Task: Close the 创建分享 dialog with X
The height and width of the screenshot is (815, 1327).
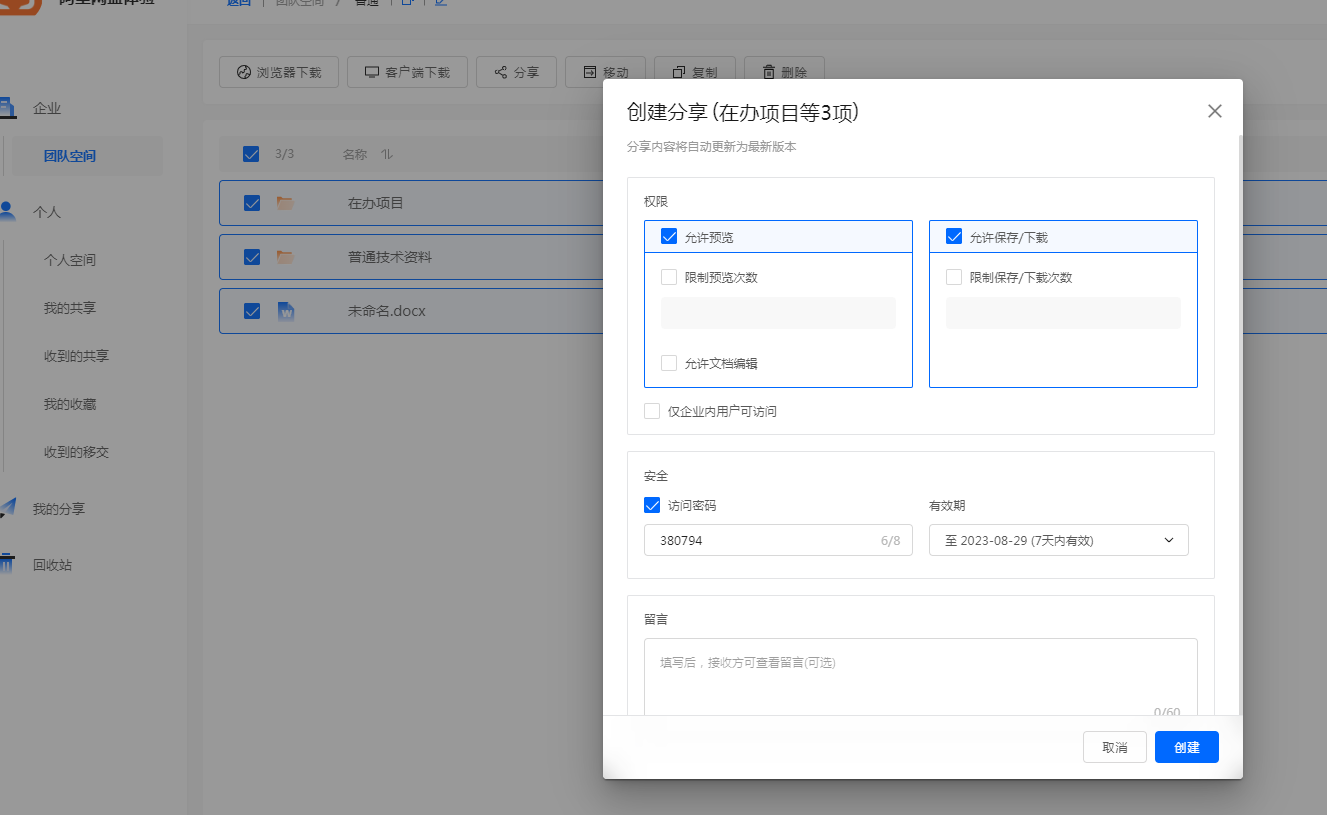Action: pyautogui.click(x=1215, y=111)
